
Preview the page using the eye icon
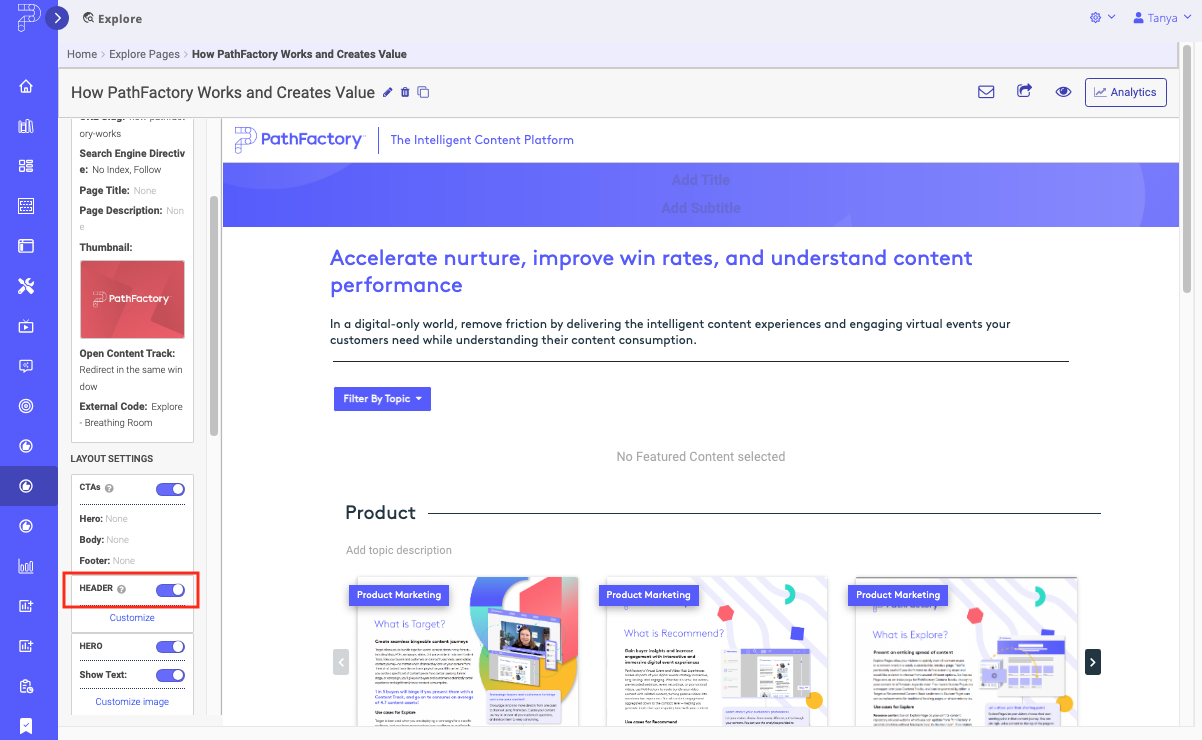click(1063, 91)
